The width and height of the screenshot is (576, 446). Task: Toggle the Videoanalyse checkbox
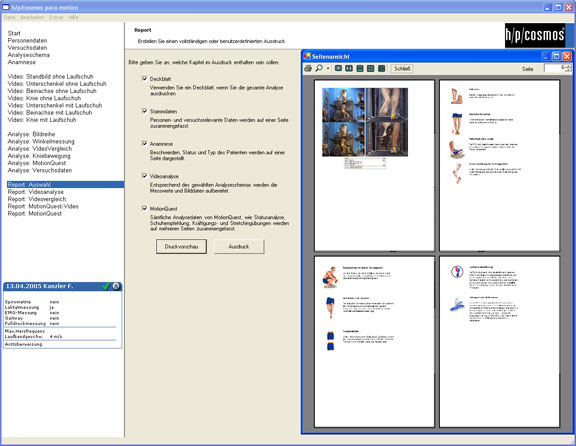click(x=144, y=176)
